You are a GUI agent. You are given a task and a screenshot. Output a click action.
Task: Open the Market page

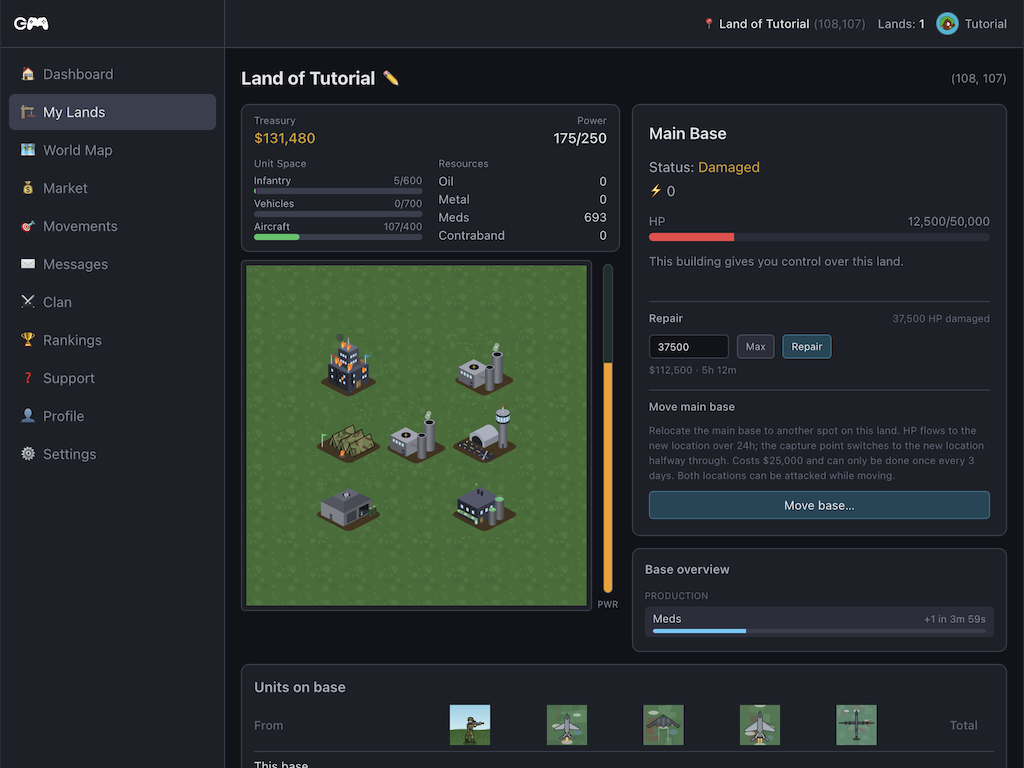pos(112,188)
